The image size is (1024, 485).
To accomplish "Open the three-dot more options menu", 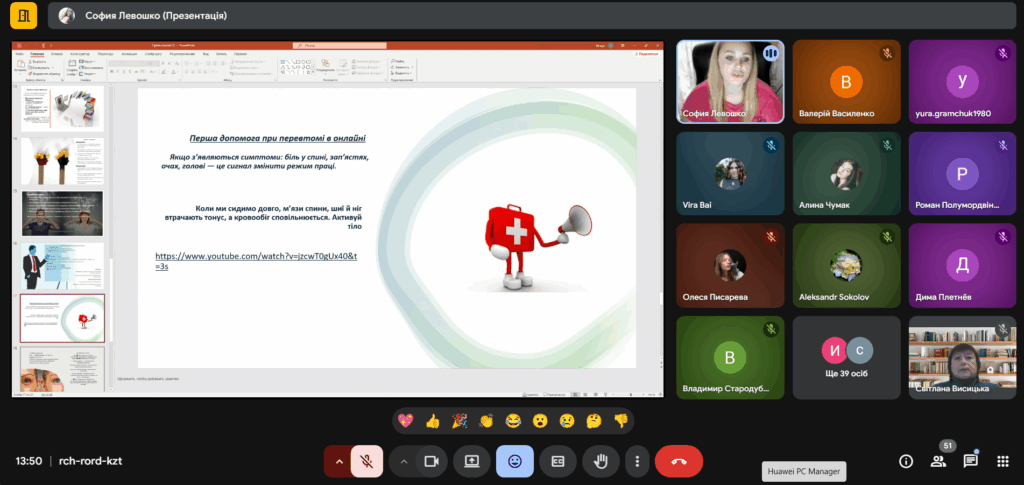I will (637, 461).
